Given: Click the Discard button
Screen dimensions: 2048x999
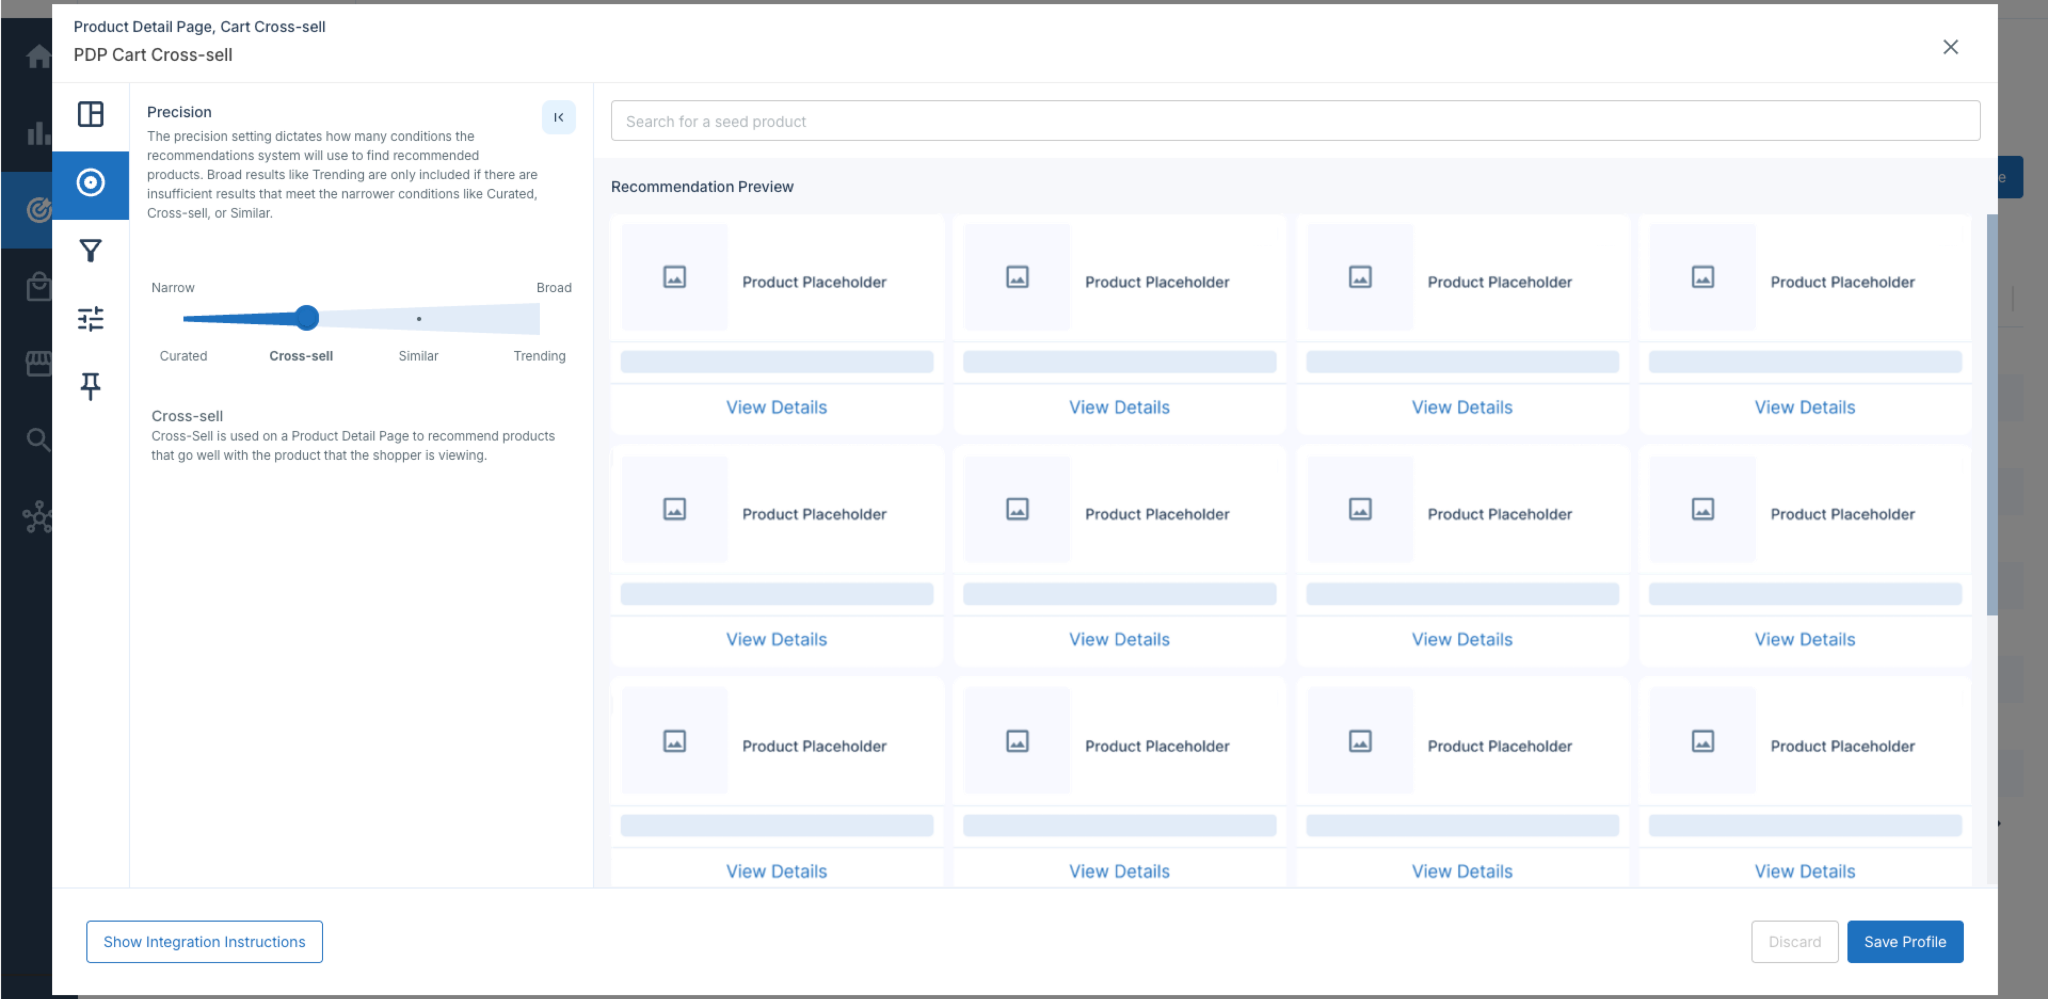Looking at the screenshot, I should [1794, 942].
